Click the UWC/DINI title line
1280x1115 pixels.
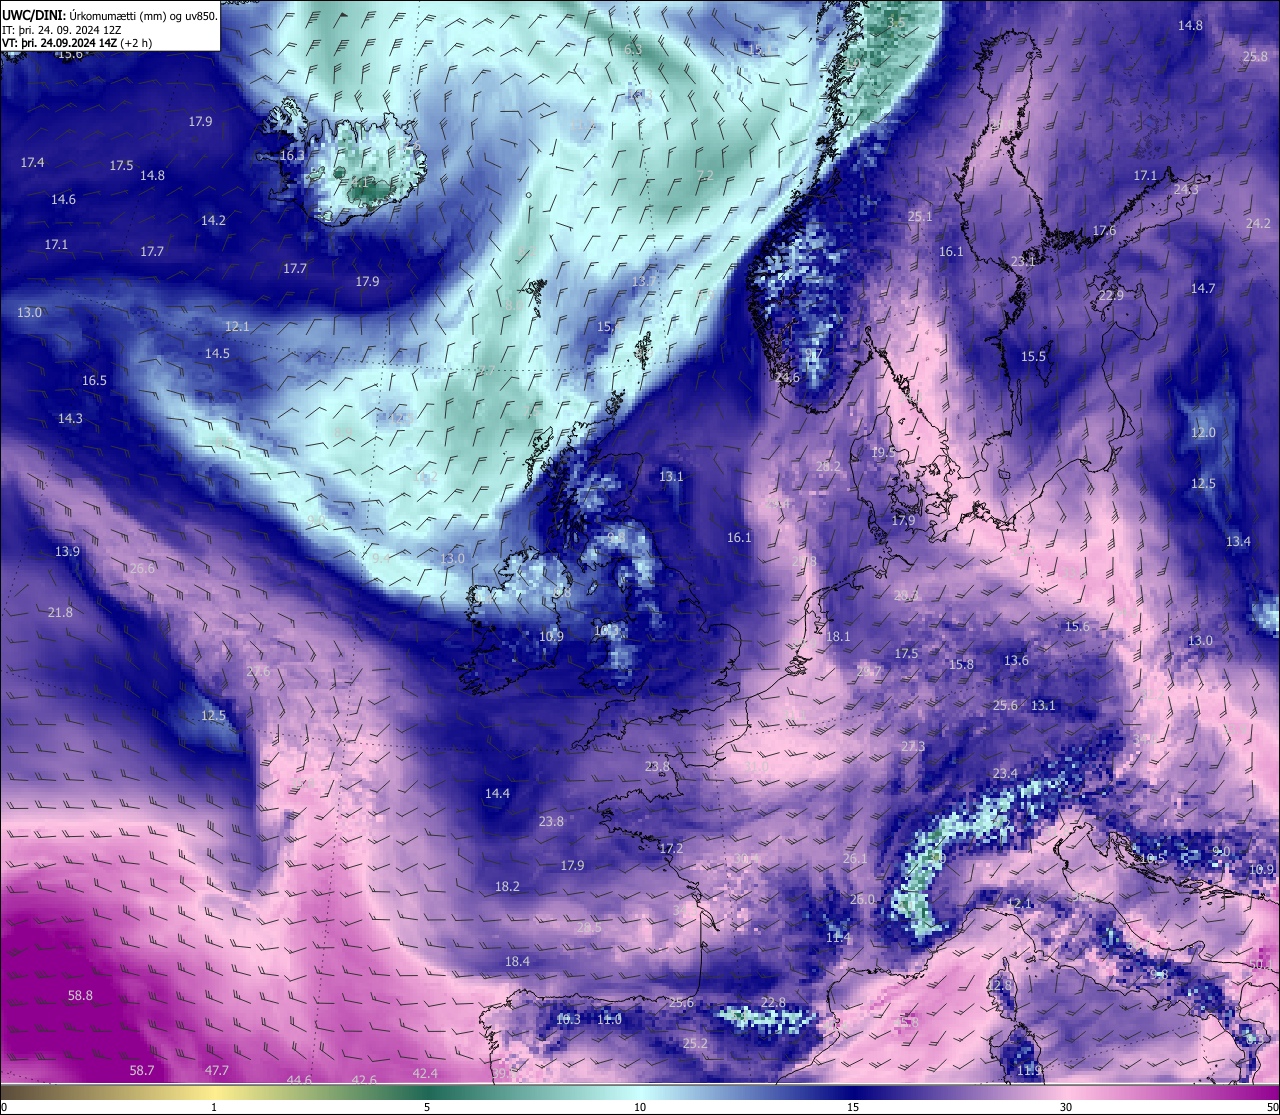point(109,15)
